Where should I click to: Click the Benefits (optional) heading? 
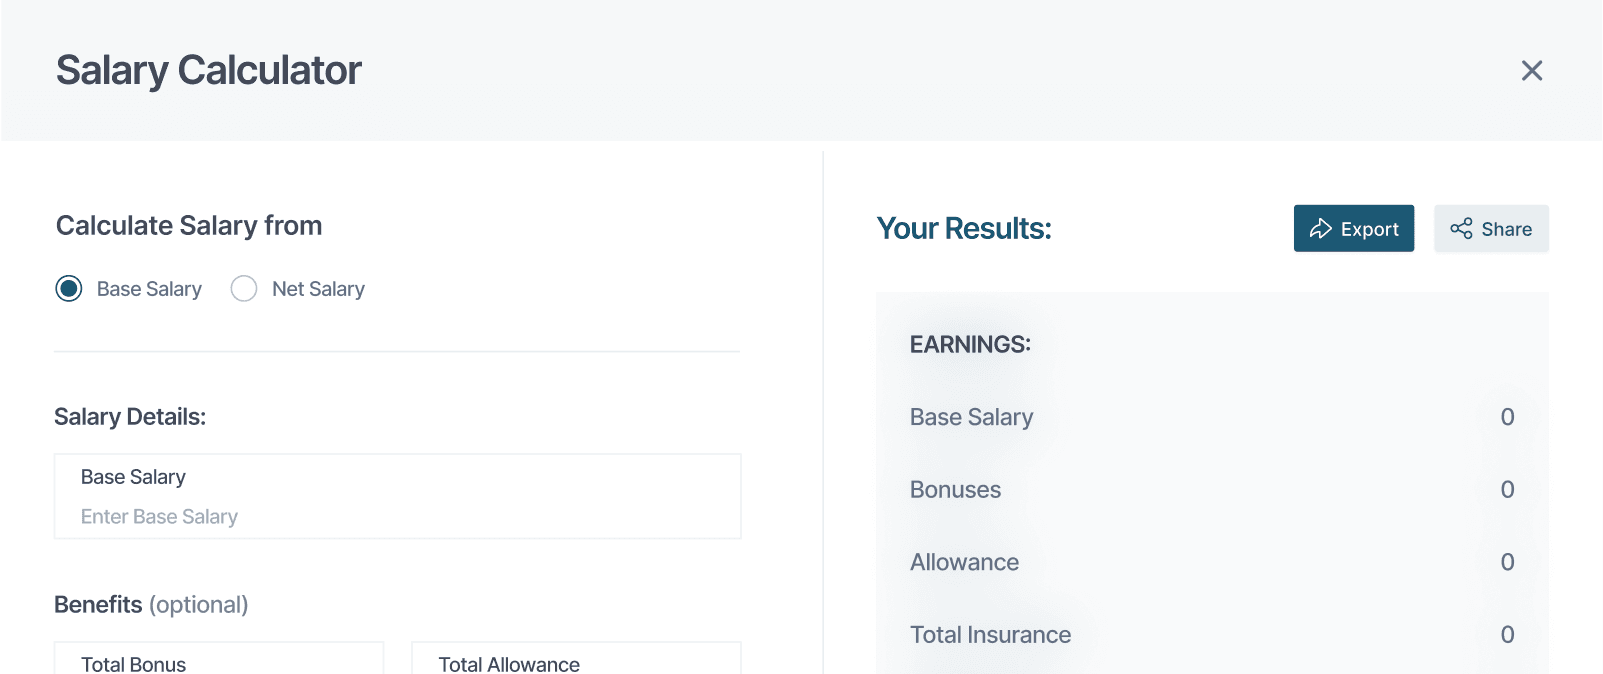[151, 605]
